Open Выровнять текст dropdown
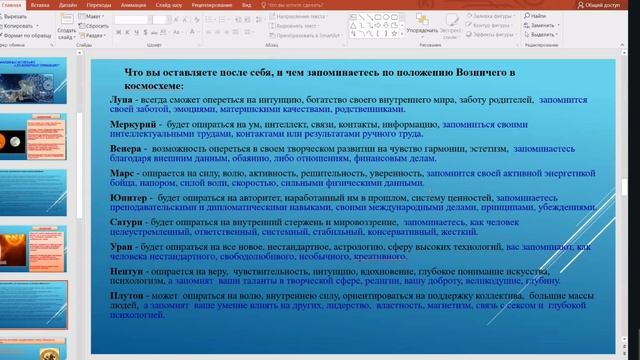The height and width of the screenshot is (360, 640). click(294, 26)
